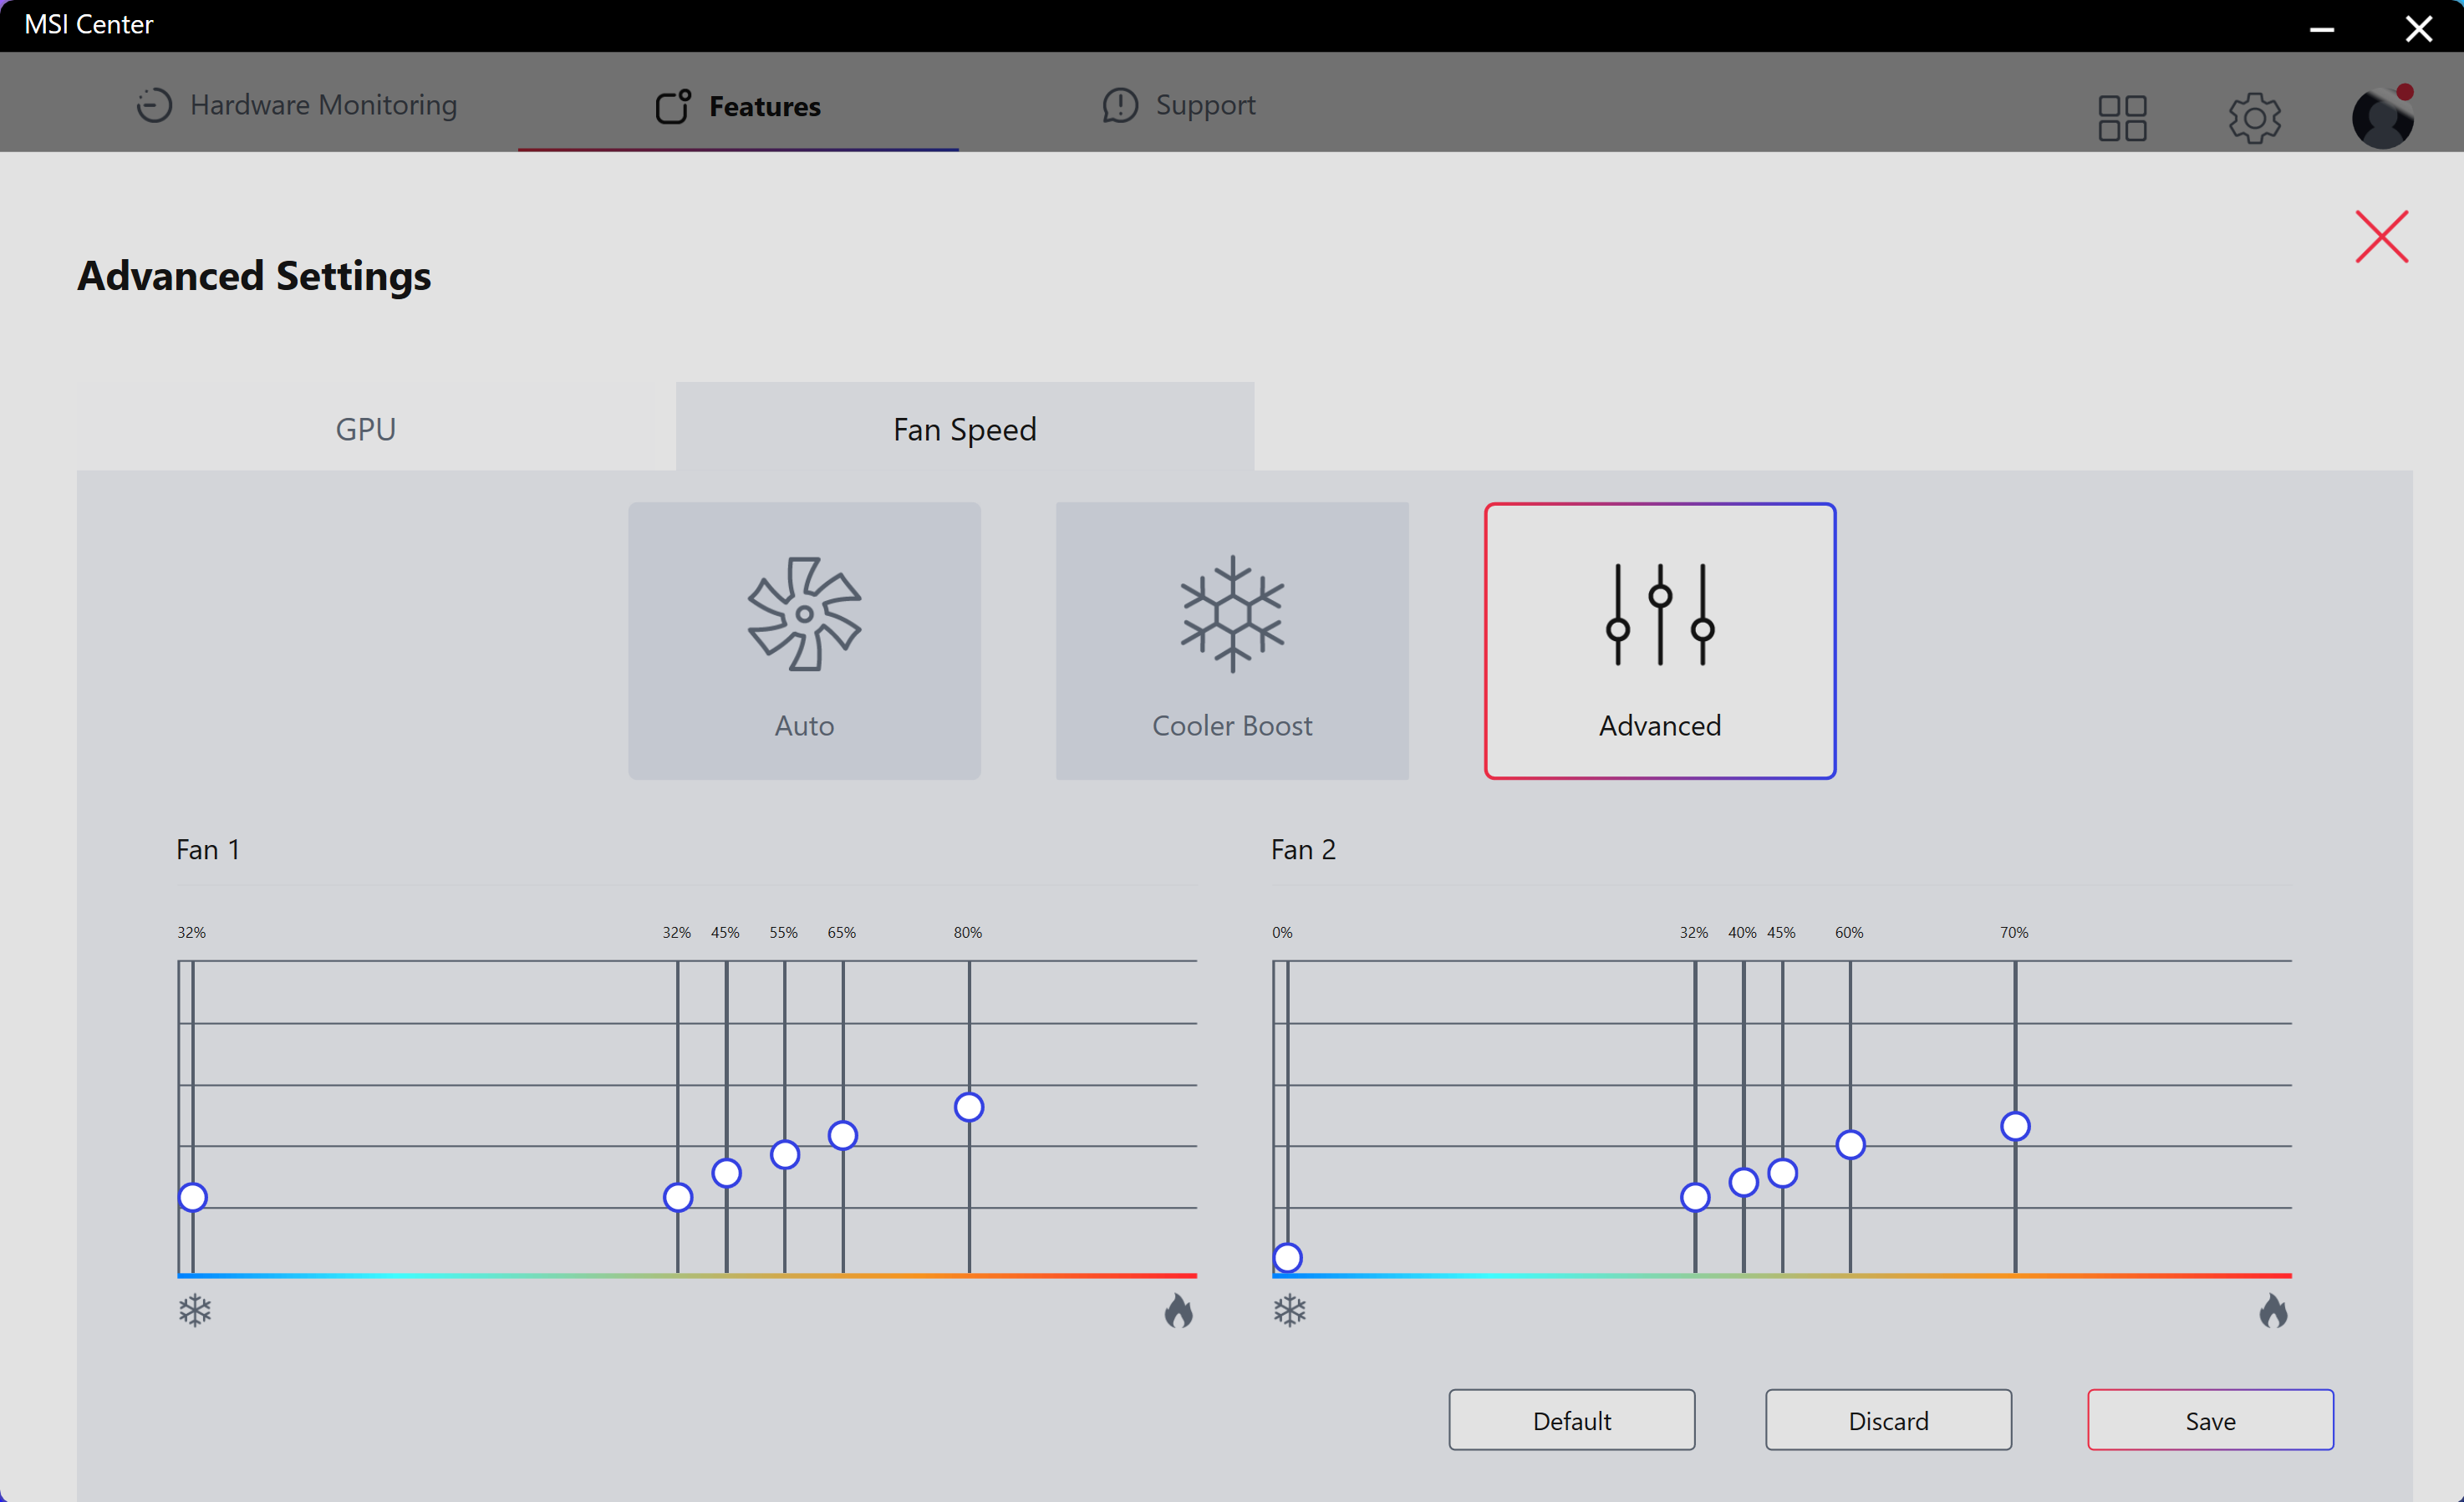The width and height of the screenshot is (2464, 1502).
Task: Select the GPU settings tab
Action: [x=365, y=429]
